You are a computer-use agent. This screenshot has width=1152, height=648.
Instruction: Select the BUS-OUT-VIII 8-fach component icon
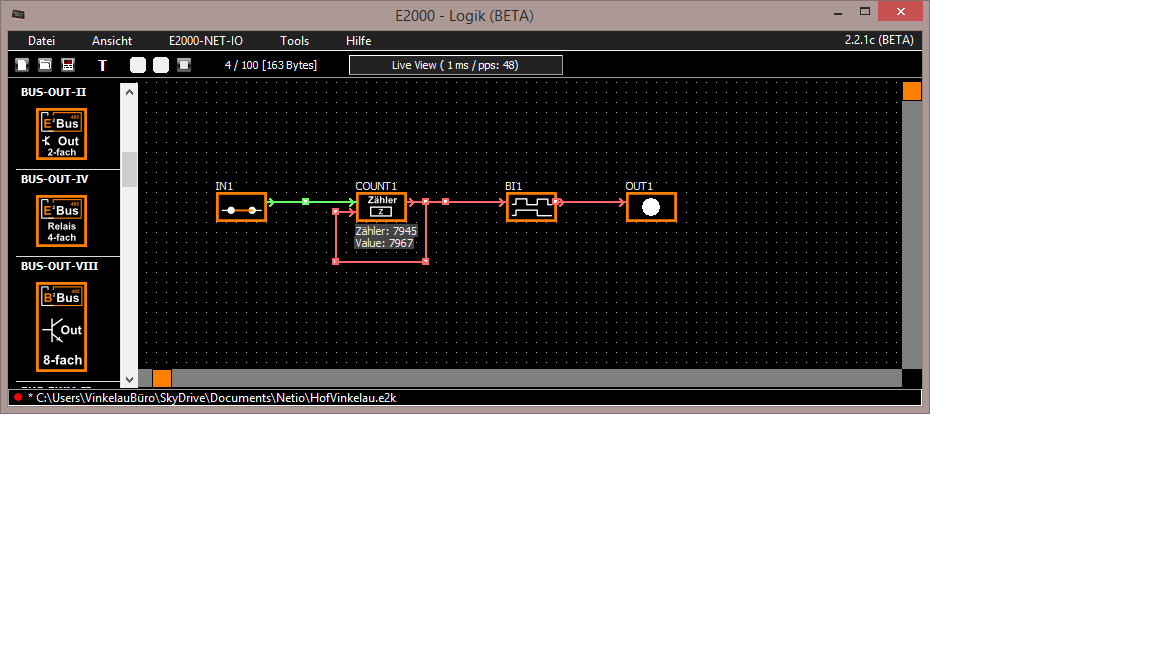(62, 327)
